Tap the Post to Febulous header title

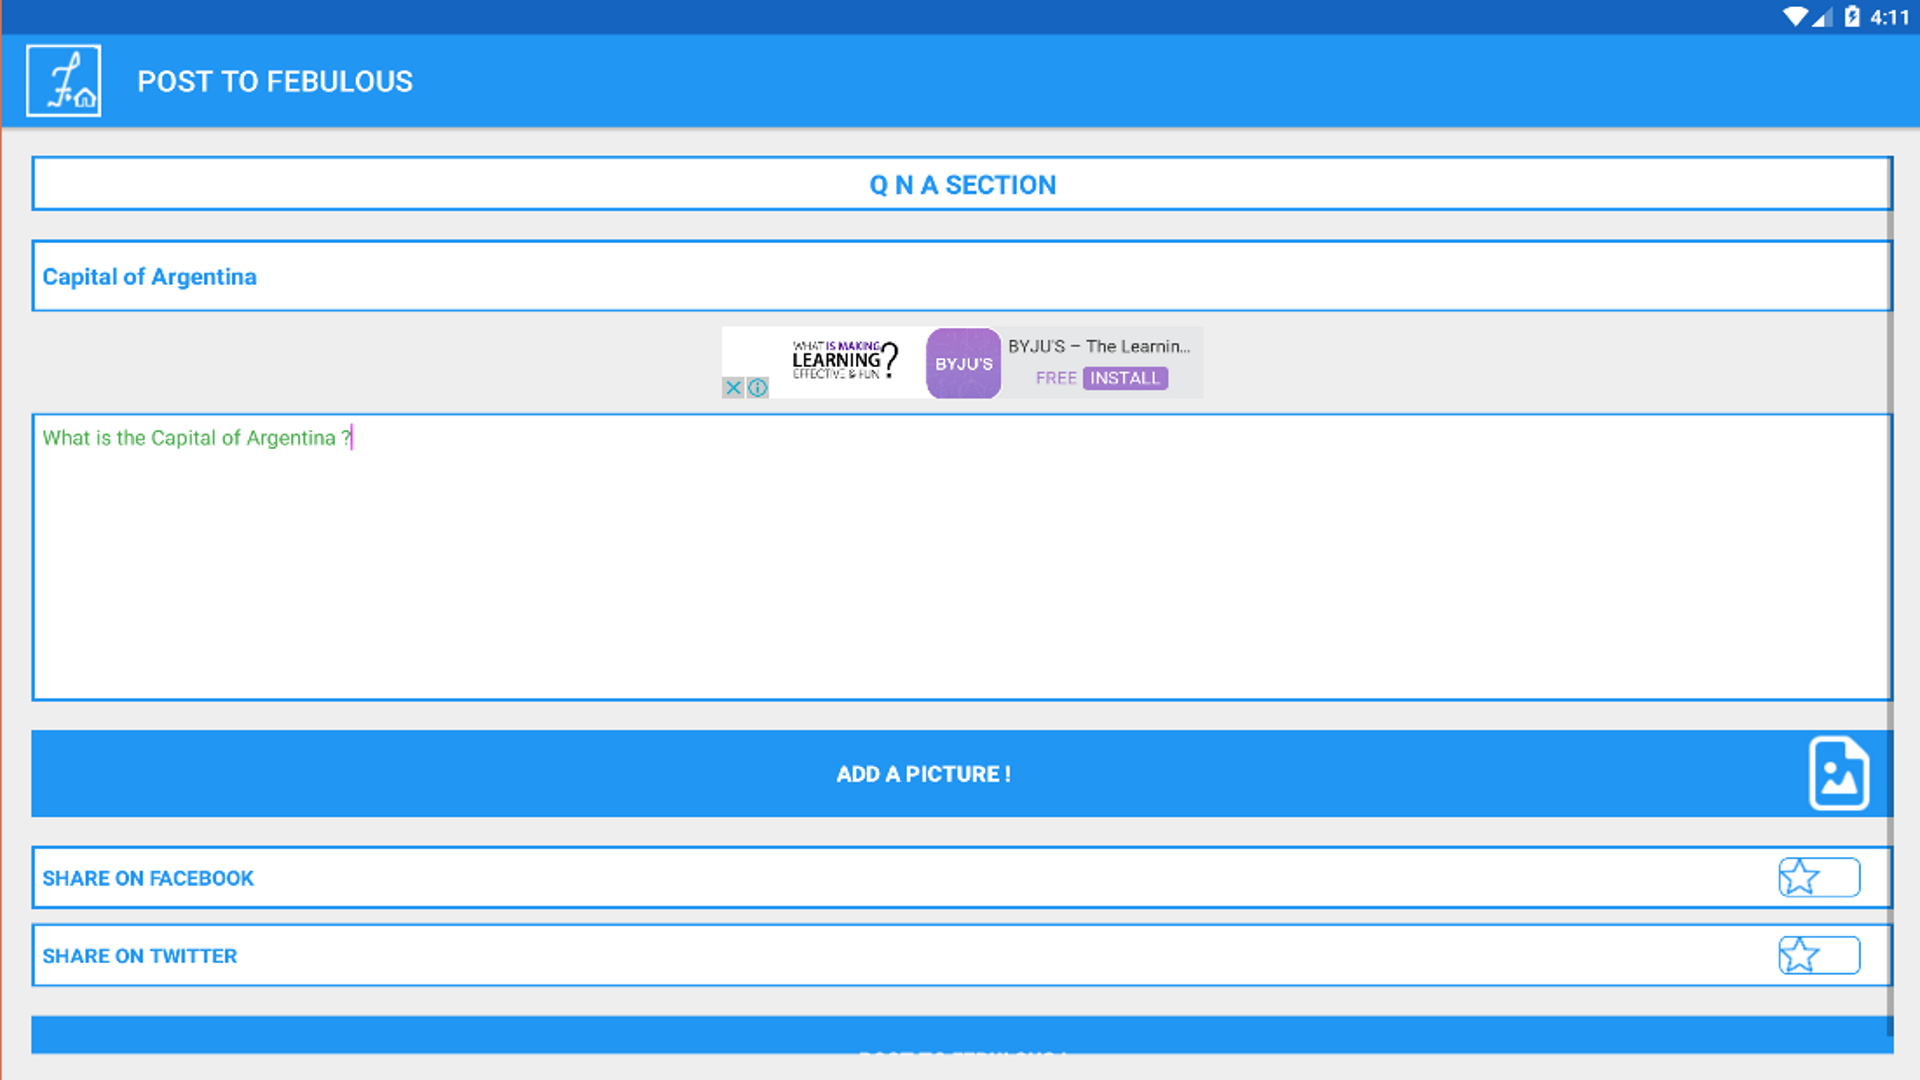pyautogui.click(x=274, y=81)
